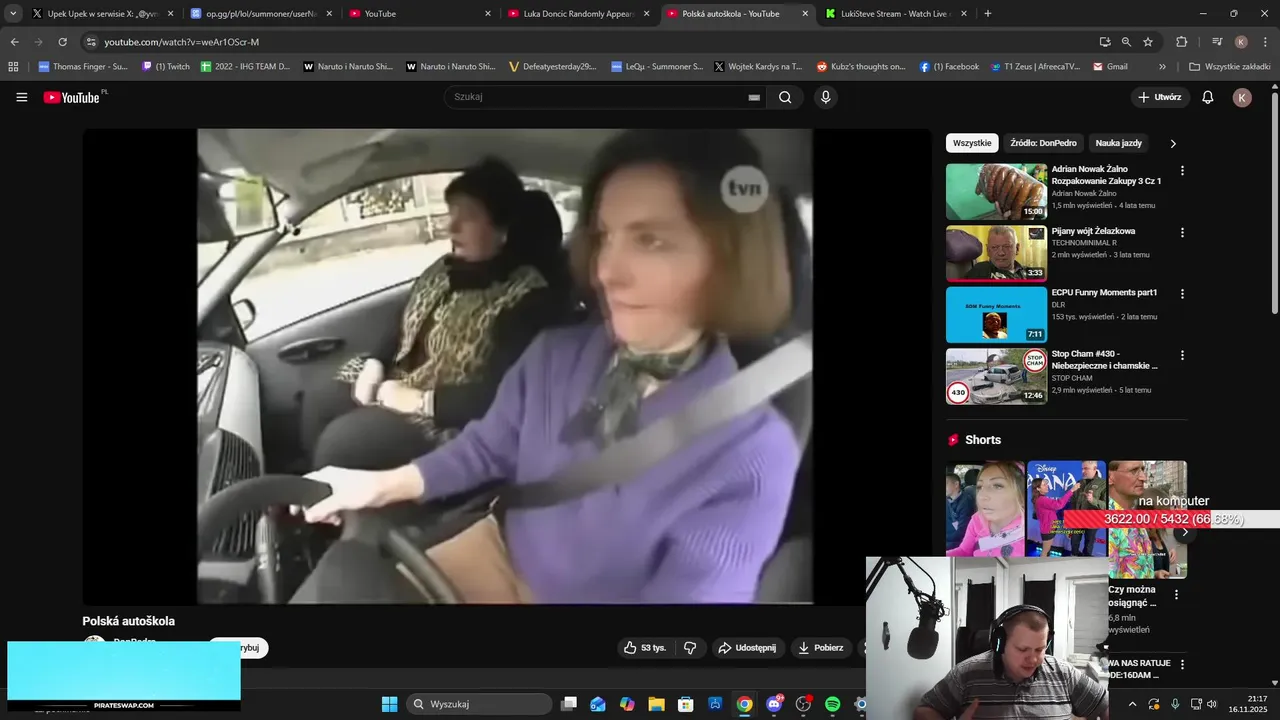The height and width of the screenshot is (720, 1280).
Task: View site information icon in address bar
Action: click(91, 42)
